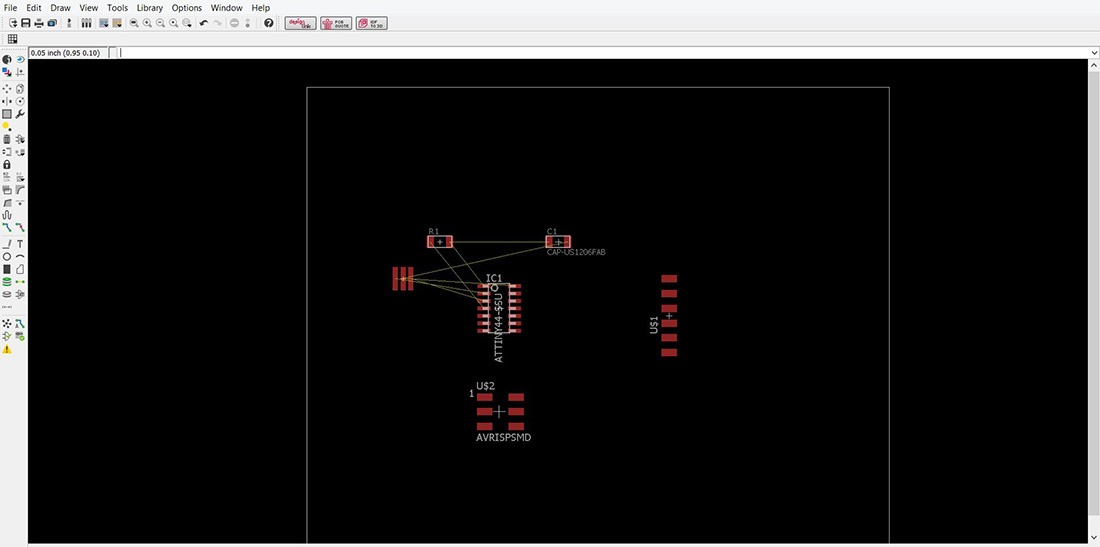Open the Library menu
This screenshot has width=1100, height=547.
[149, 8]
